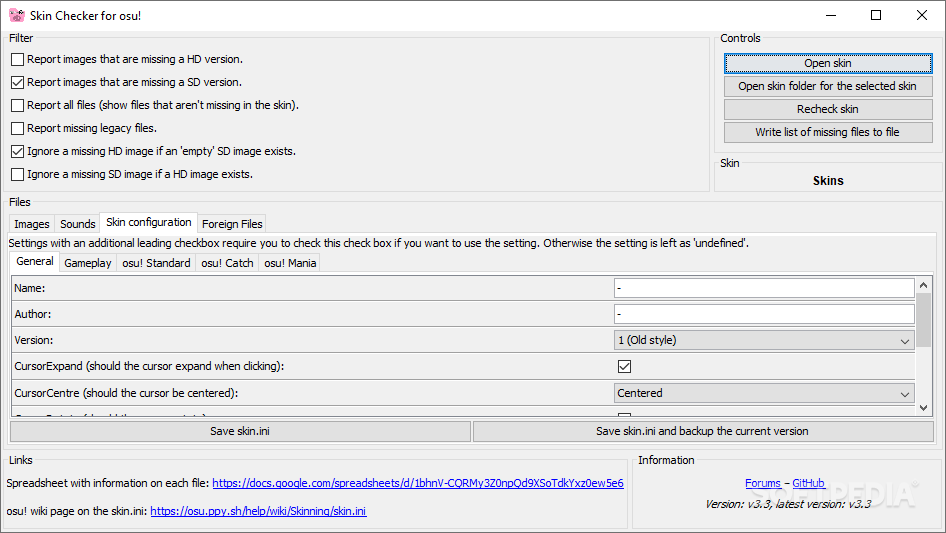Click the settings list scroll up arrow
Screen dimensions: 946x533
(x=923, y=285)
